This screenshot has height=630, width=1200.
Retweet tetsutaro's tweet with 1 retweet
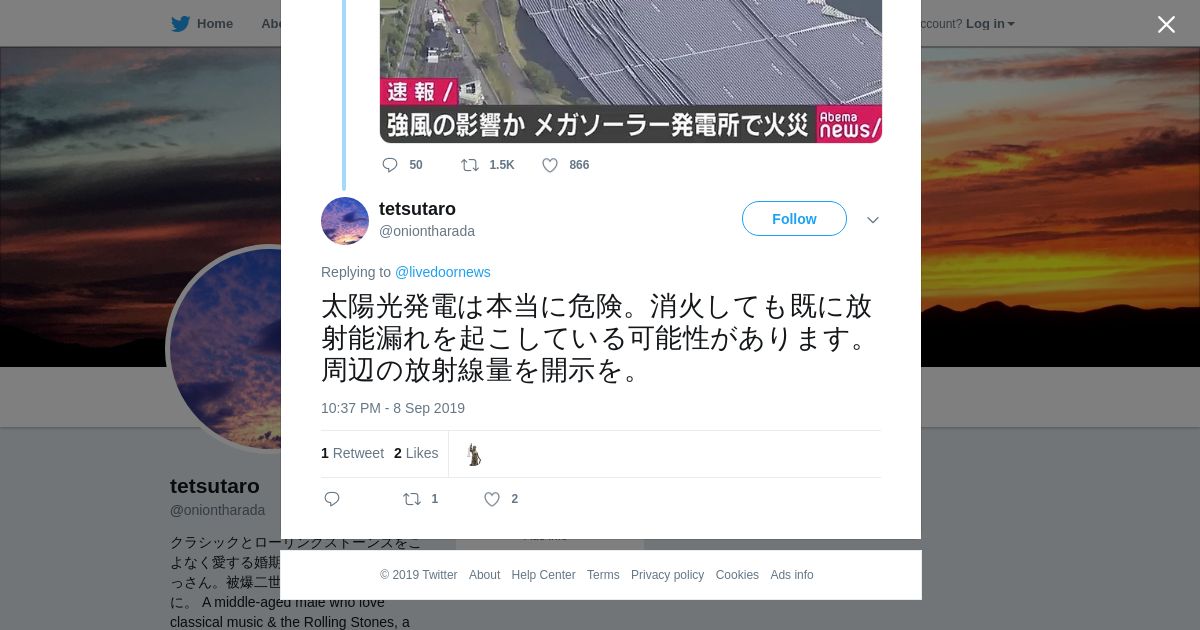[412, 499]
